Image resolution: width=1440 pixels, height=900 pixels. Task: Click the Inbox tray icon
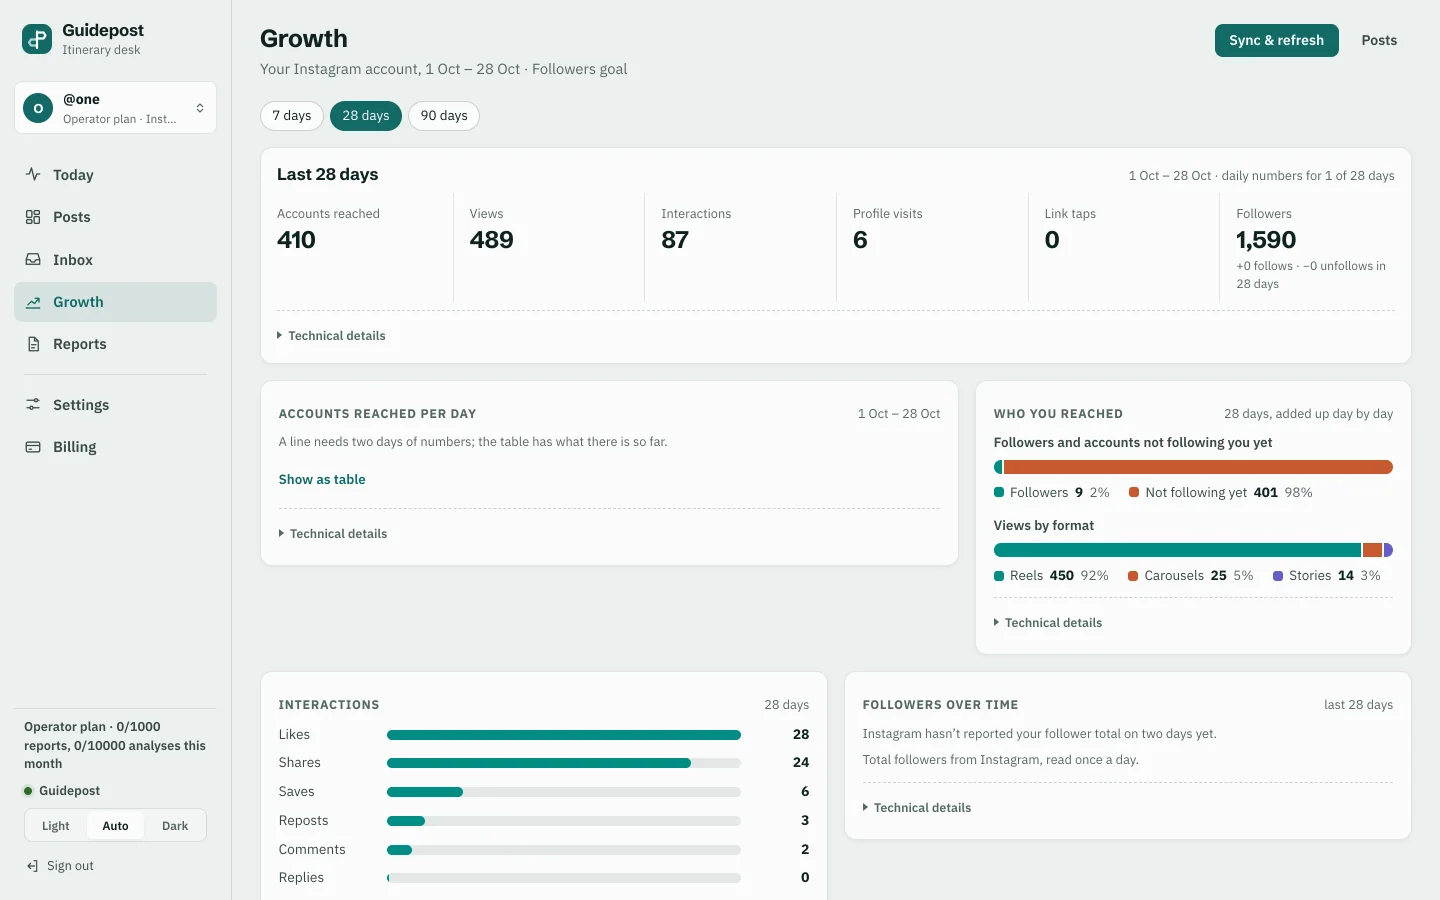click(33, 259)
